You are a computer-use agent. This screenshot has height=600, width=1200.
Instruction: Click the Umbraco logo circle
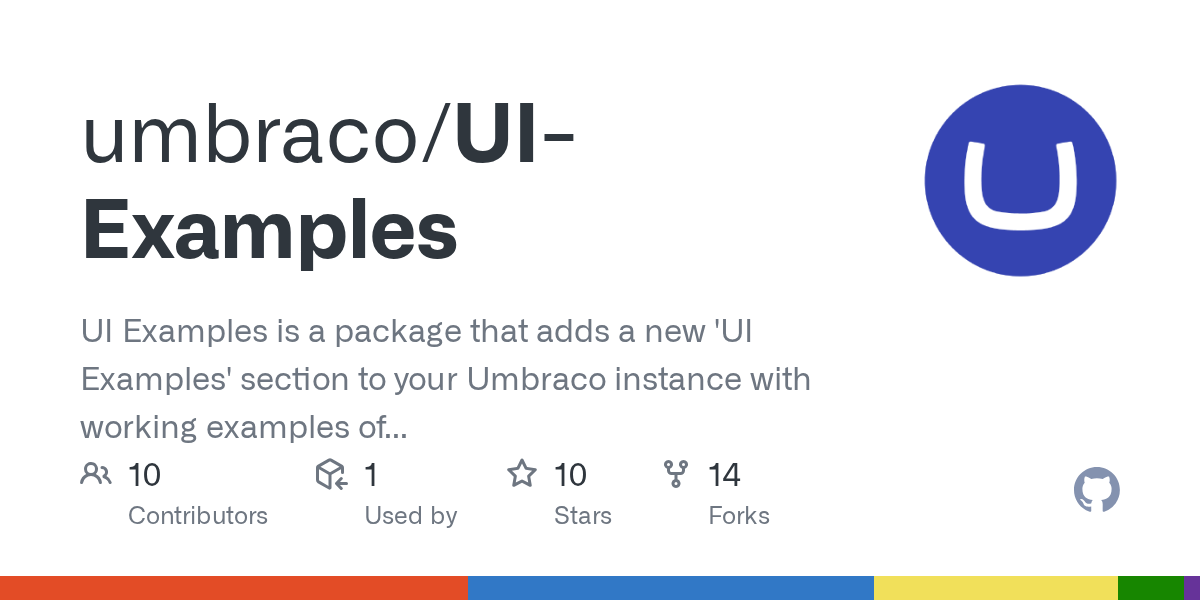(x=1020, y=181)
